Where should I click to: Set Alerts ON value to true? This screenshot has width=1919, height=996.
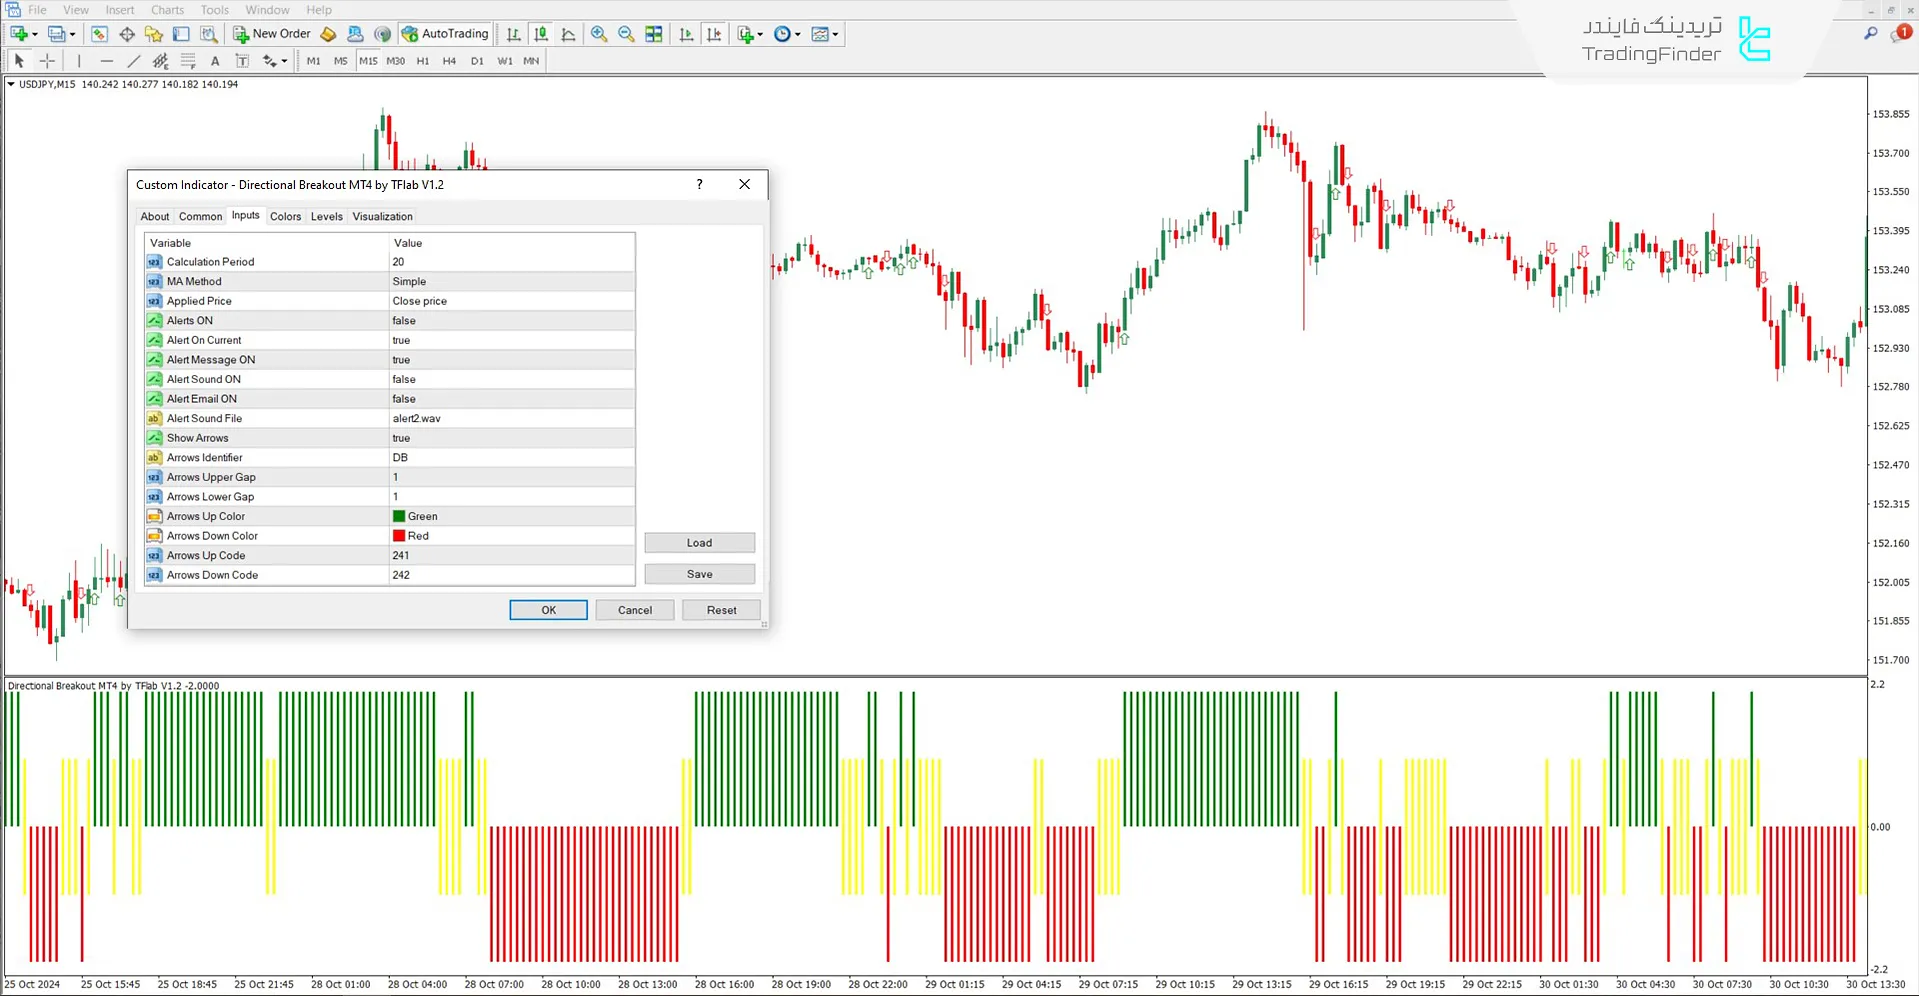pyautogui.click(x=511, y=320)
